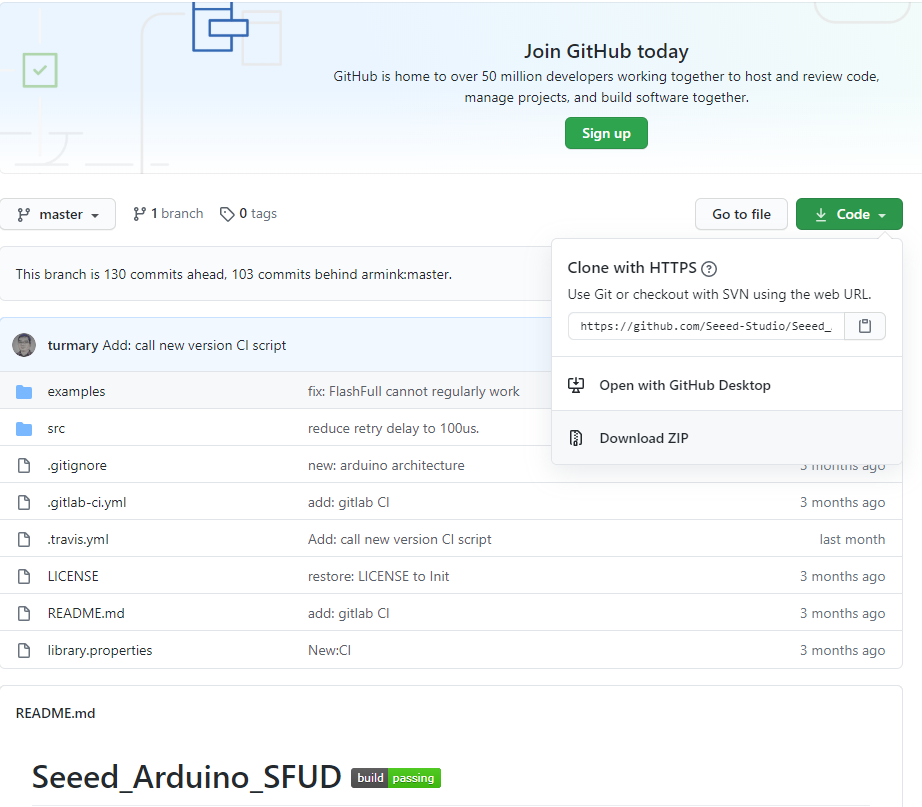Click turmary's avatar thumbnail
Screen dimensions: 922x807
[x=24, y=345]
